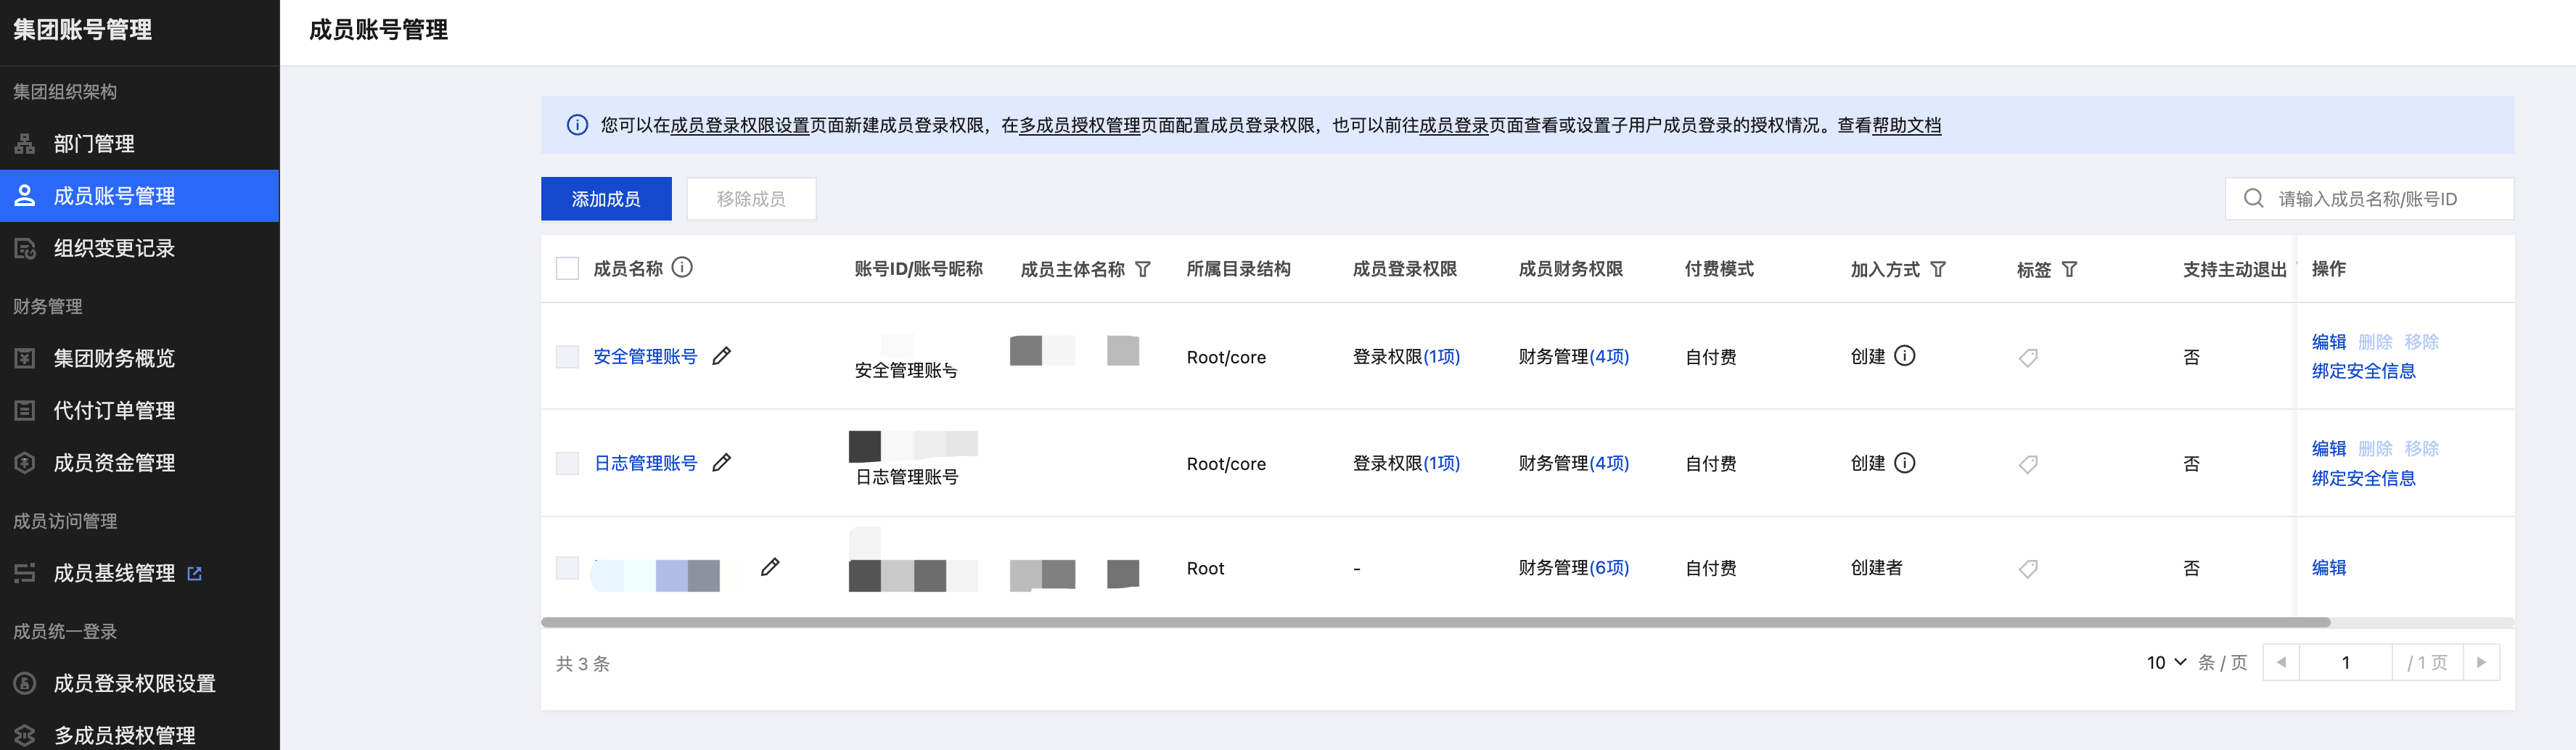The image size is (2576, 750).
Task: Select the 日志管理账号 row checkbox
Action: click(567, 463)
